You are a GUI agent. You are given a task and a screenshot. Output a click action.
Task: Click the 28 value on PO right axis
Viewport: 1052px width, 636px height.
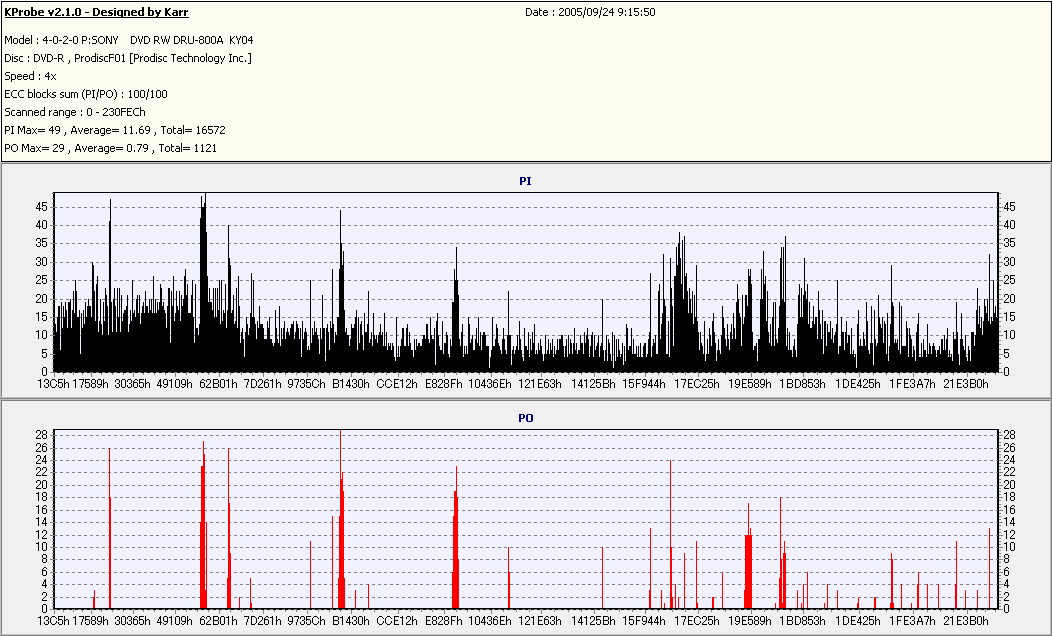(1009, 435)
